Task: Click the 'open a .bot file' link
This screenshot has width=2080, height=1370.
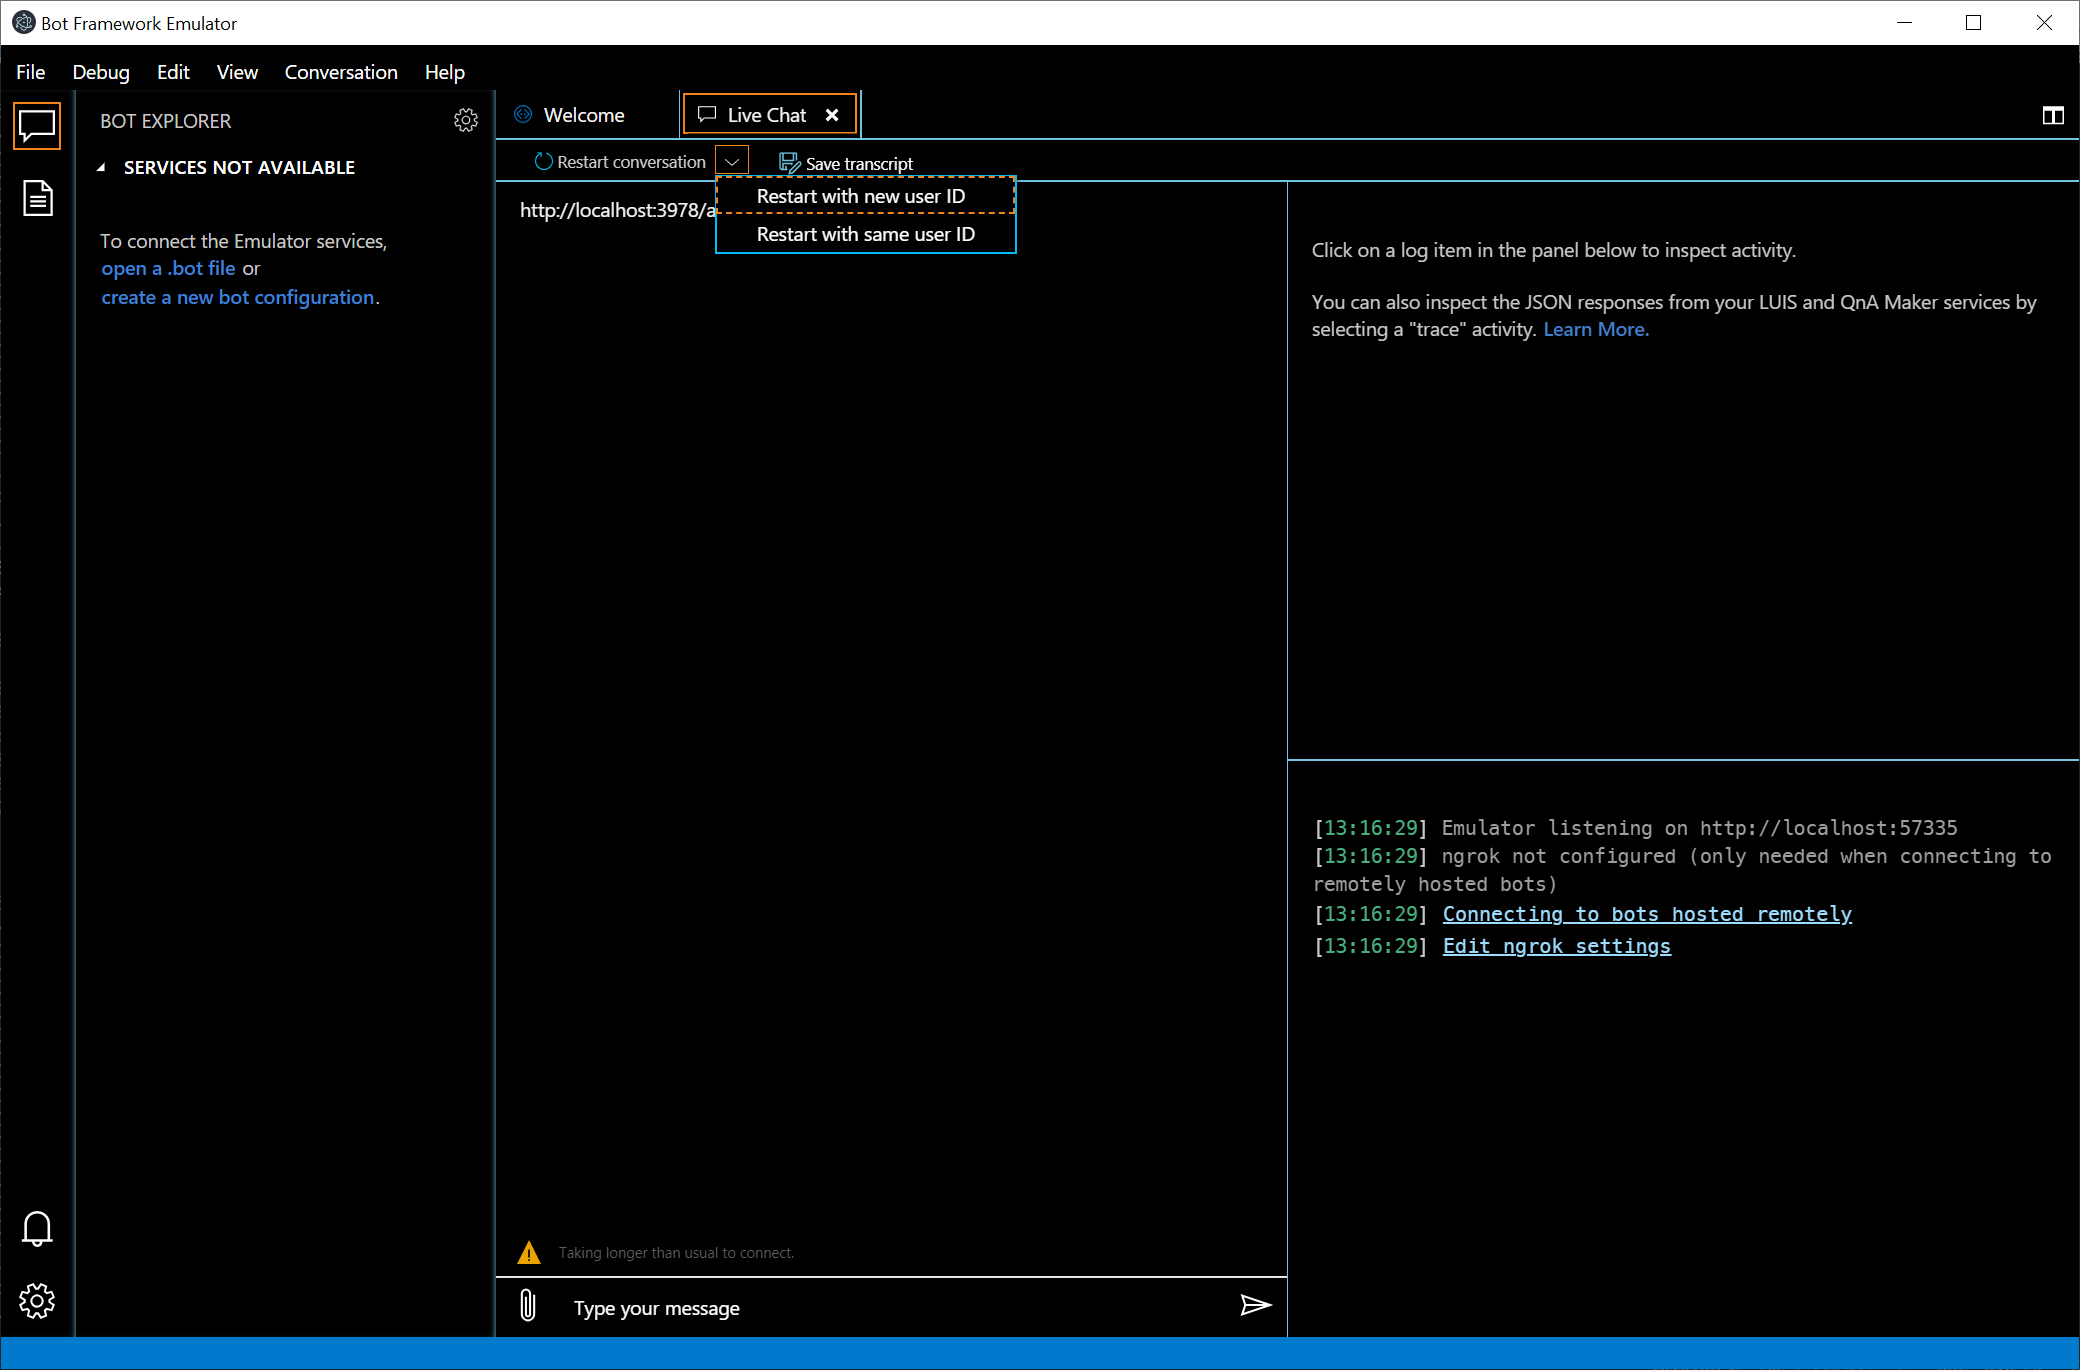Action: pyautogui.click(x=168, y=269)
